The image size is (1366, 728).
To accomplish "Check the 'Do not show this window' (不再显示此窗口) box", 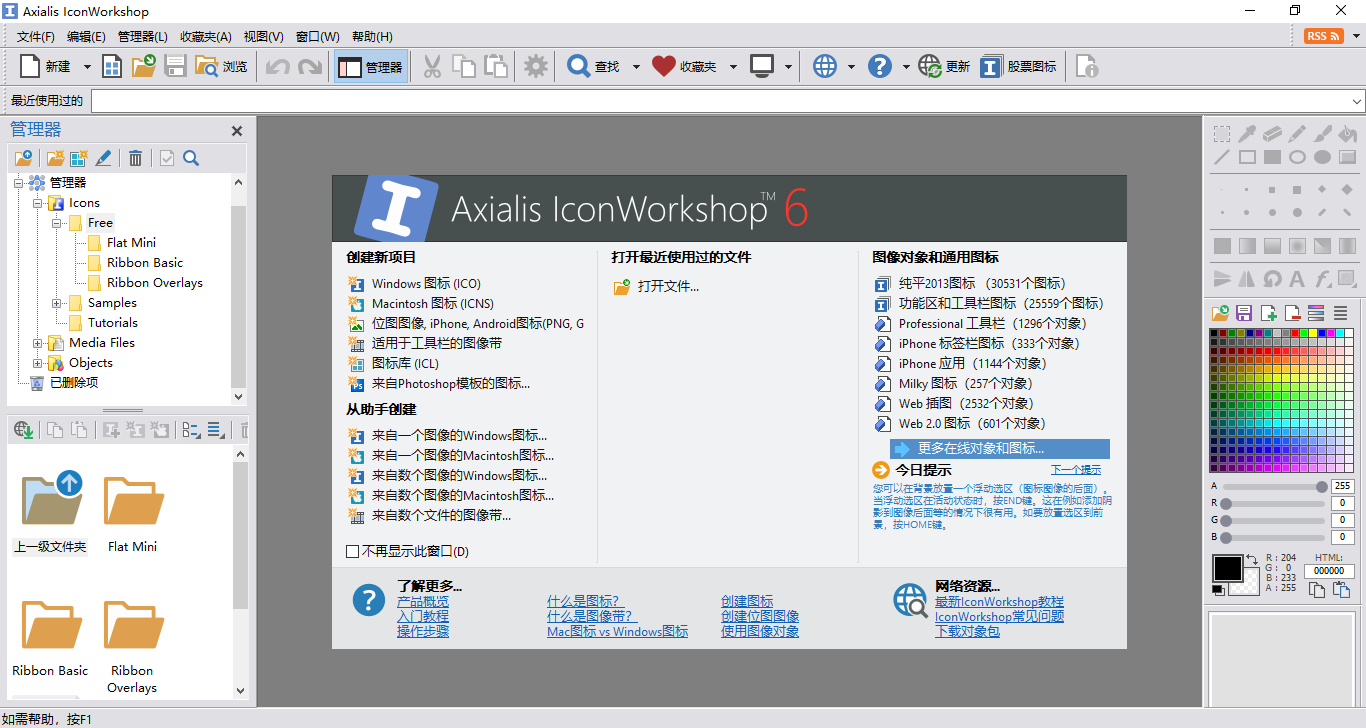I will pyautogui.click(x=352, y=551).
